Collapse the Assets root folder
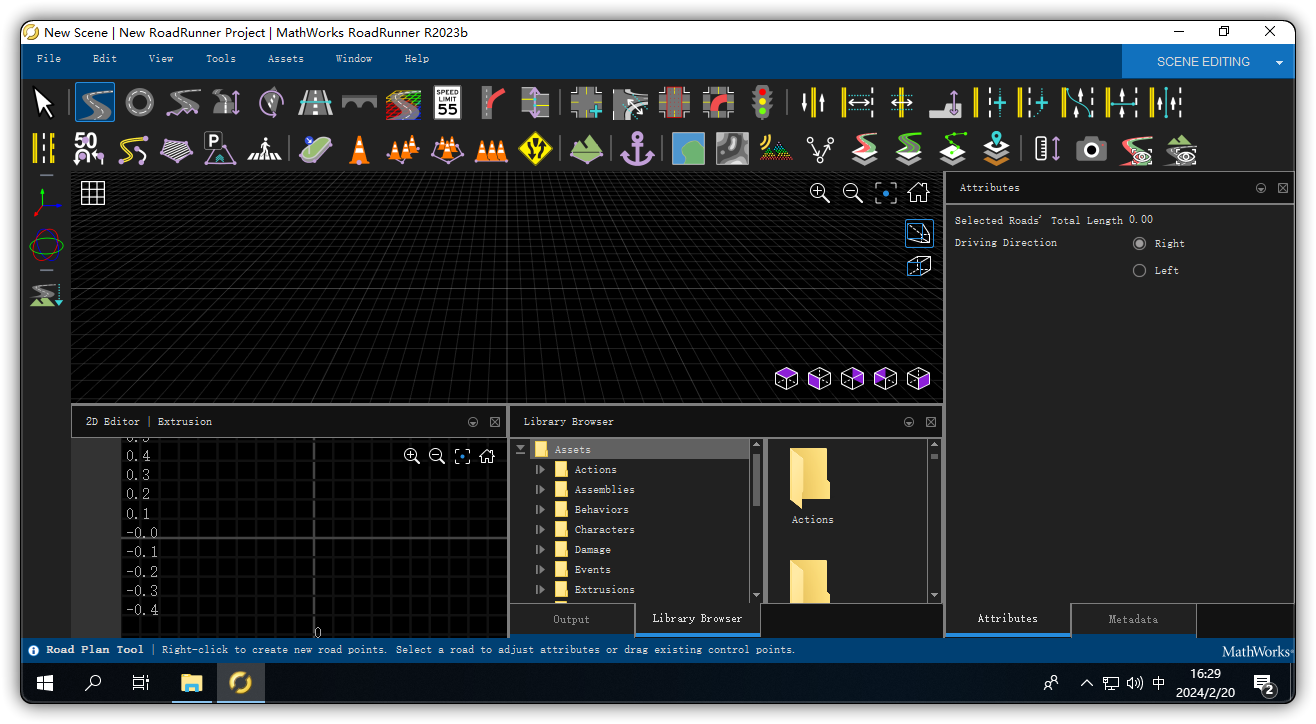This screenshot has height=724, width=1316. click(520, 450)
